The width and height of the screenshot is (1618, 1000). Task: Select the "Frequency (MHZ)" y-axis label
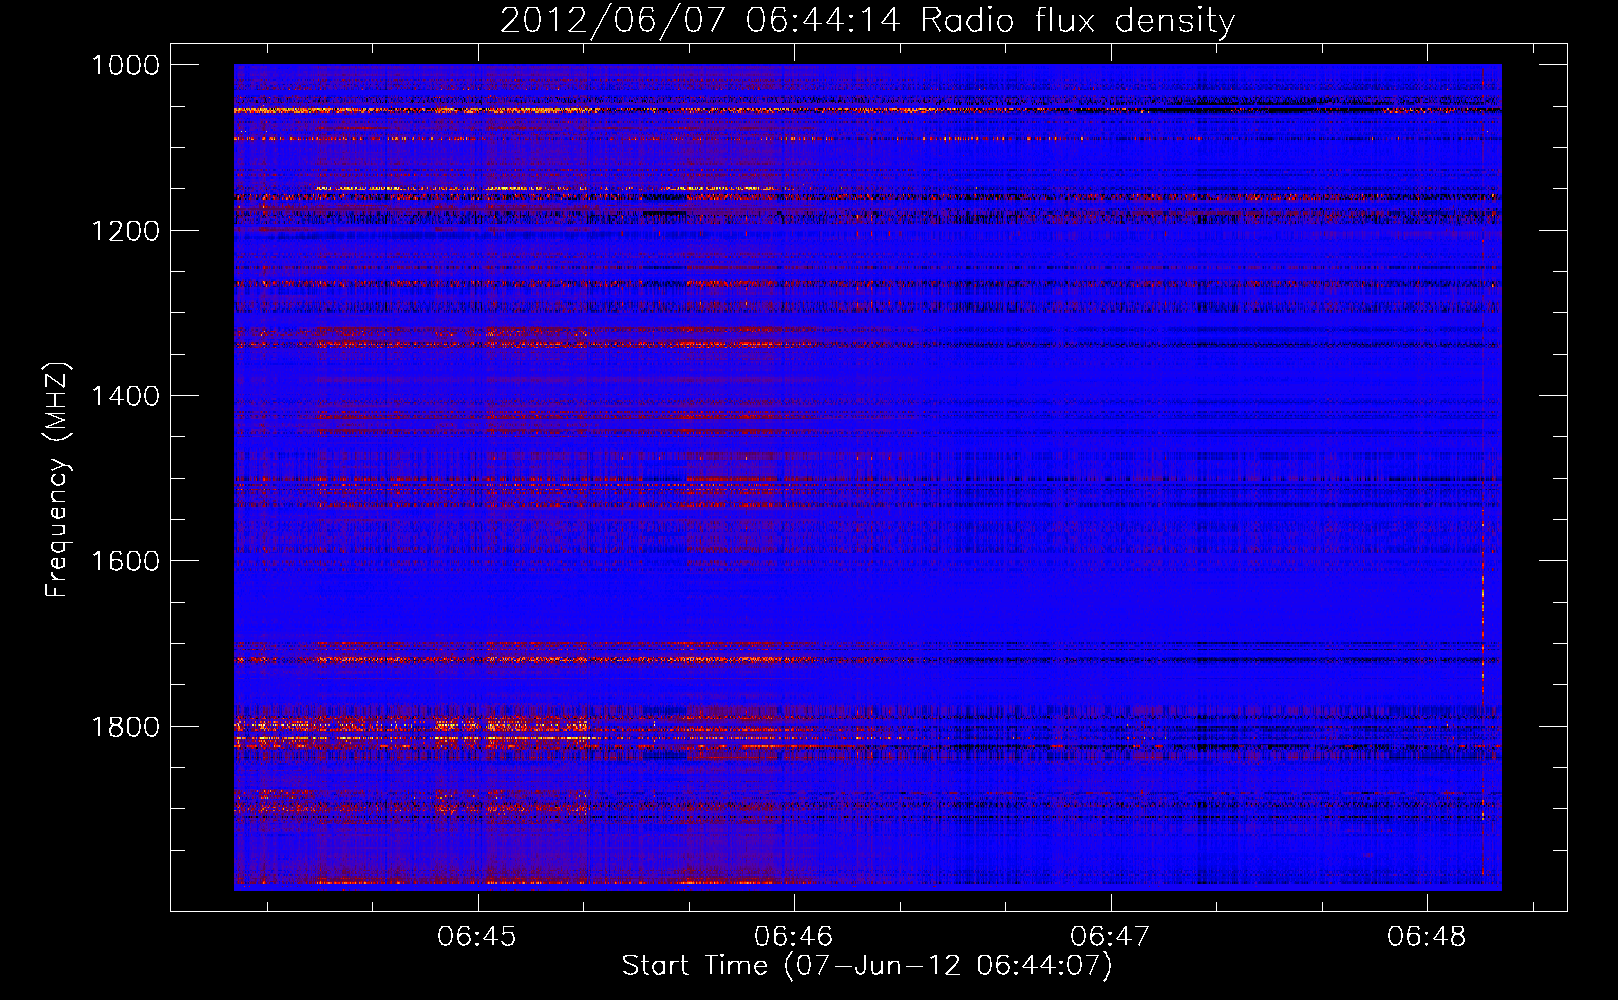pyautogui.click(x=58, y=480)
